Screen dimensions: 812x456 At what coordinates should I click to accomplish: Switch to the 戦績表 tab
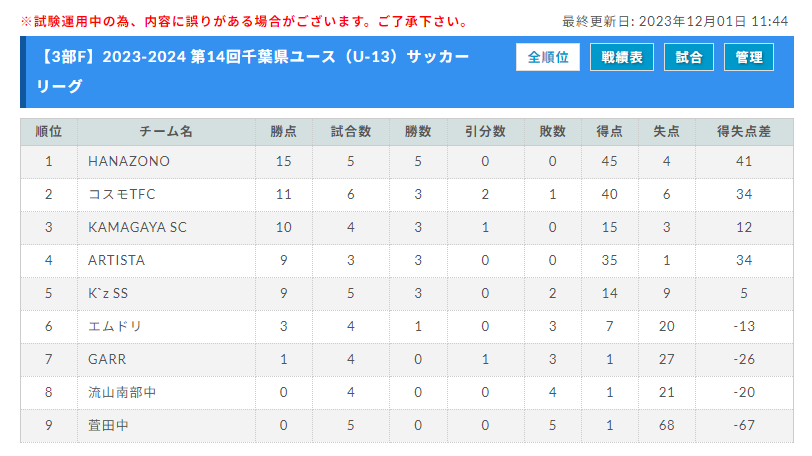pos(621,57)
